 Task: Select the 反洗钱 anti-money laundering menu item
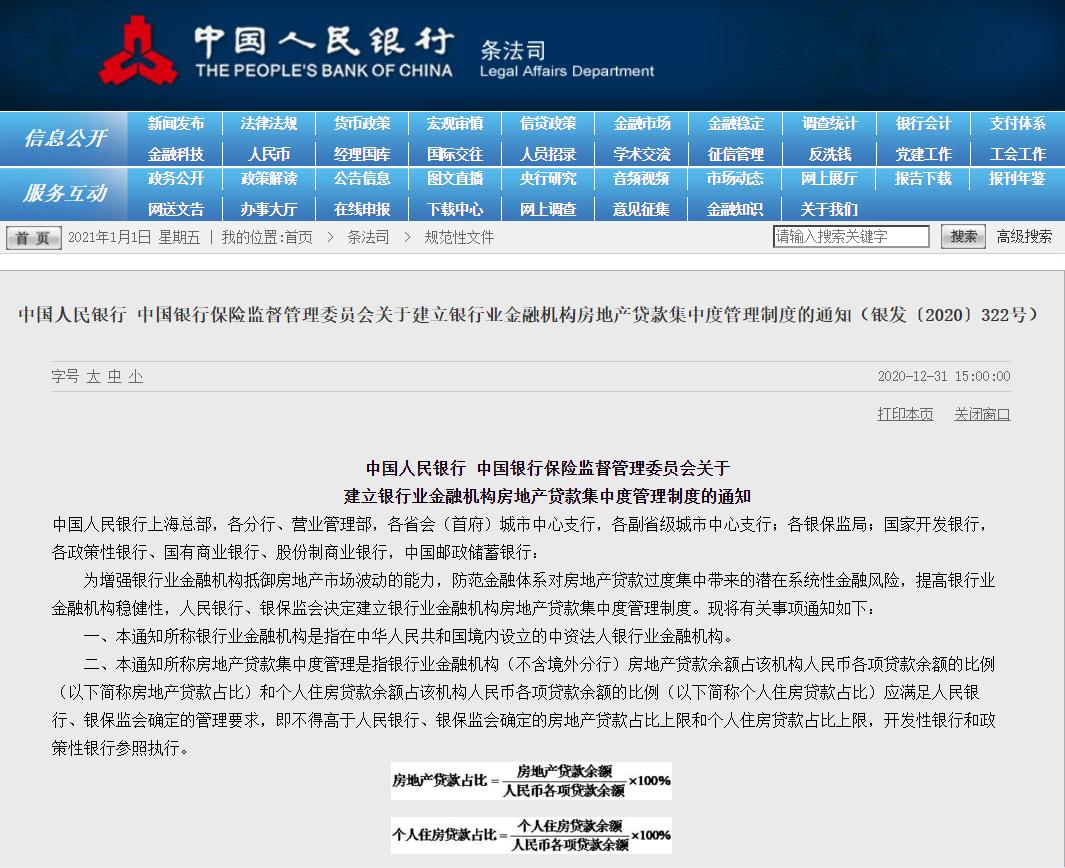[x=830, y=151]
